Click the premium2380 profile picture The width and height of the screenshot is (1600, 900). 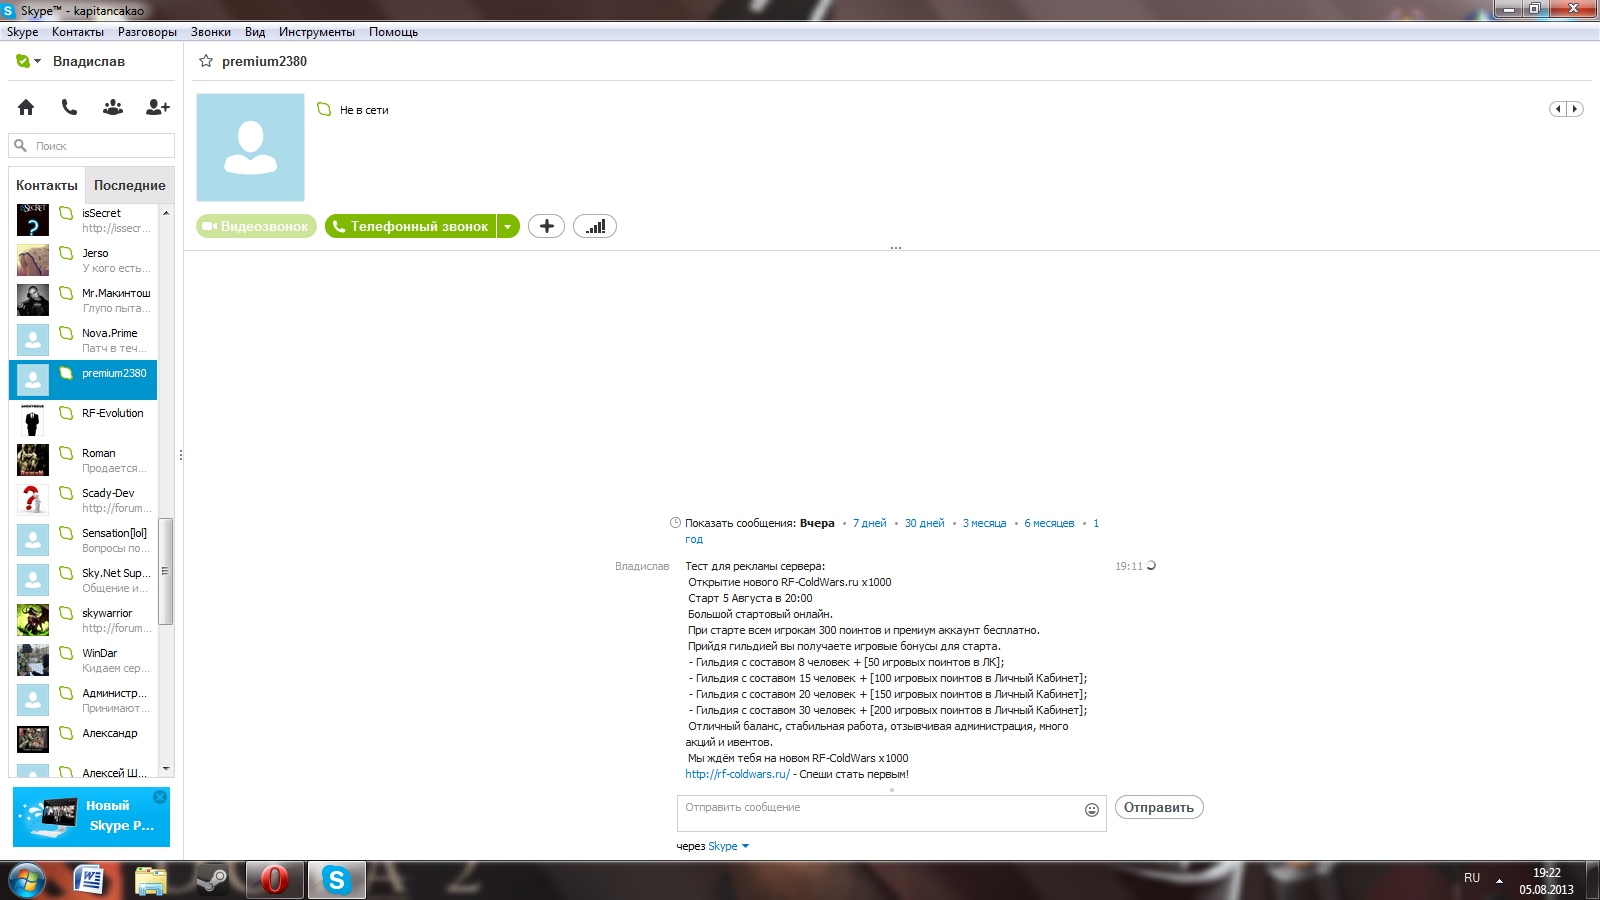pyautogui.click(x=250, y=148)
